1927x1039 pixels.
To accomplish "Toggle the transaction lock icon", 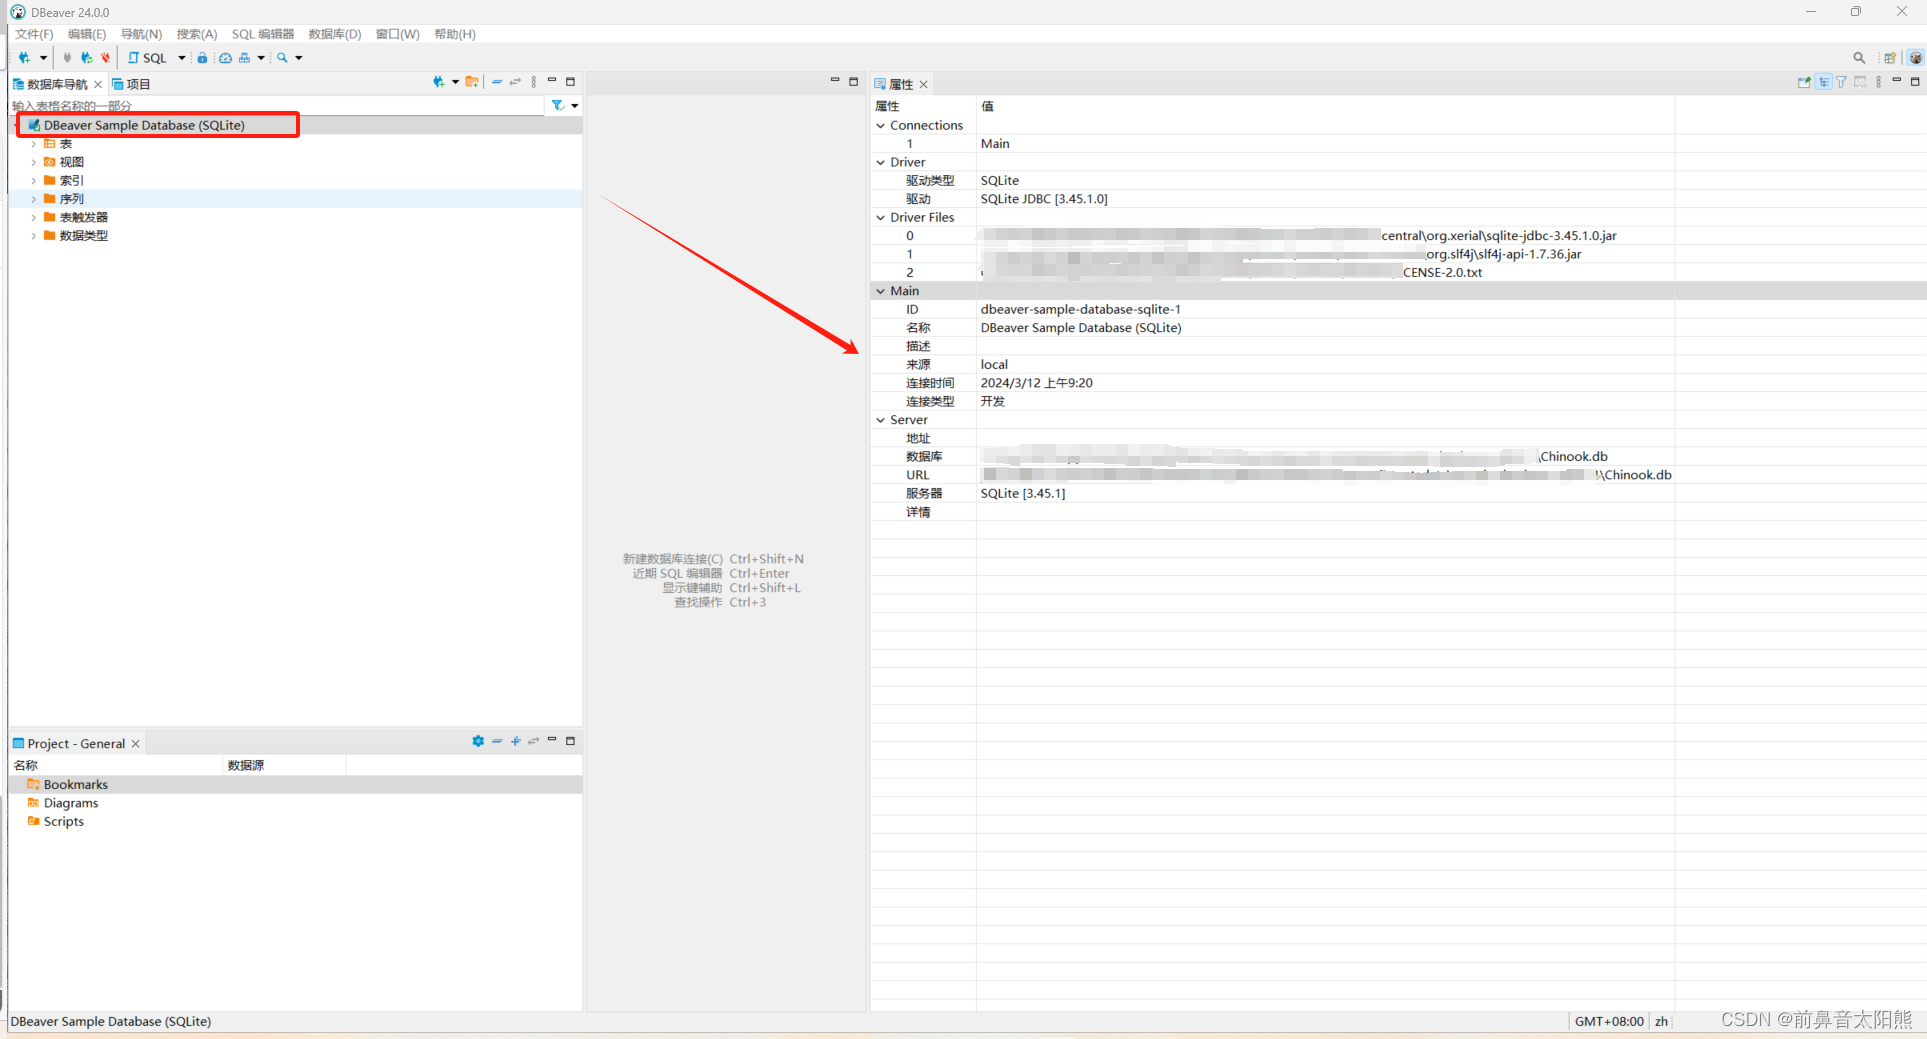I will pos(202,58).
